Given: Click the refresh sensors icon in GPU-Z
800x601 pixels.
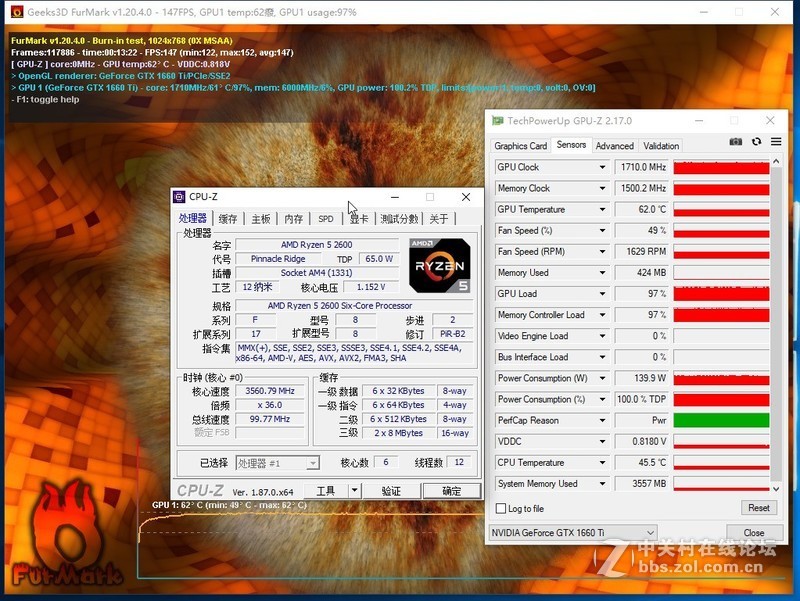Looking at the screenshot, I should click(756, 141).
